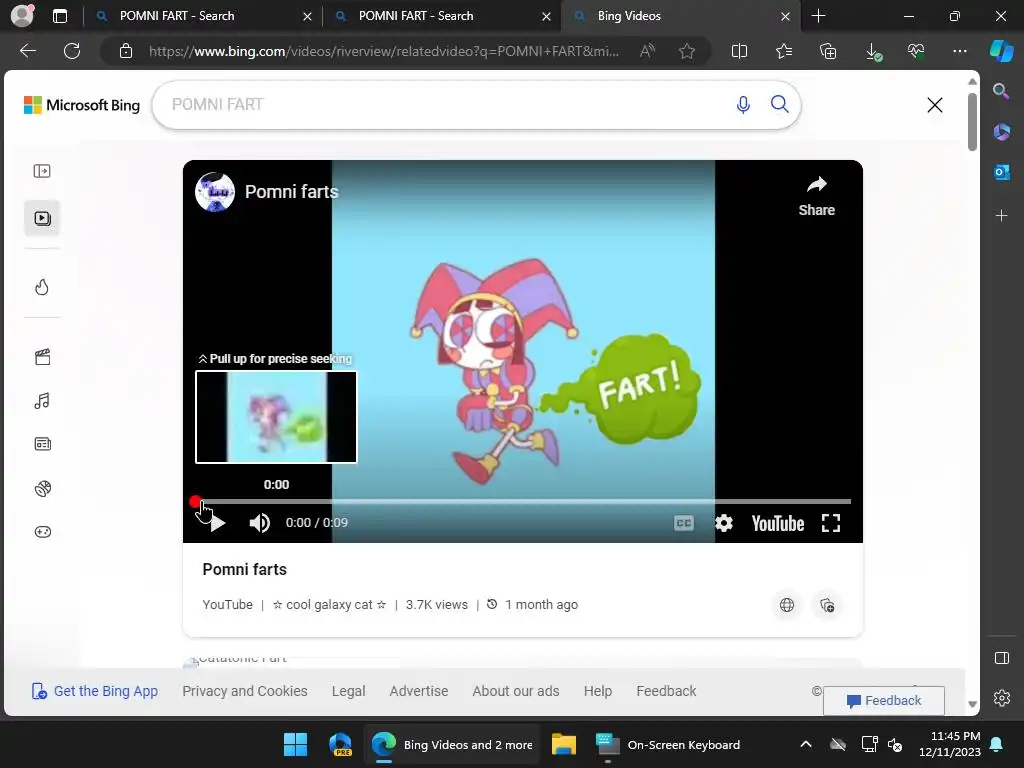1024x768 pixels.
Task: Click the Bing search magnifier icon
Action: (x=780, y=104)
